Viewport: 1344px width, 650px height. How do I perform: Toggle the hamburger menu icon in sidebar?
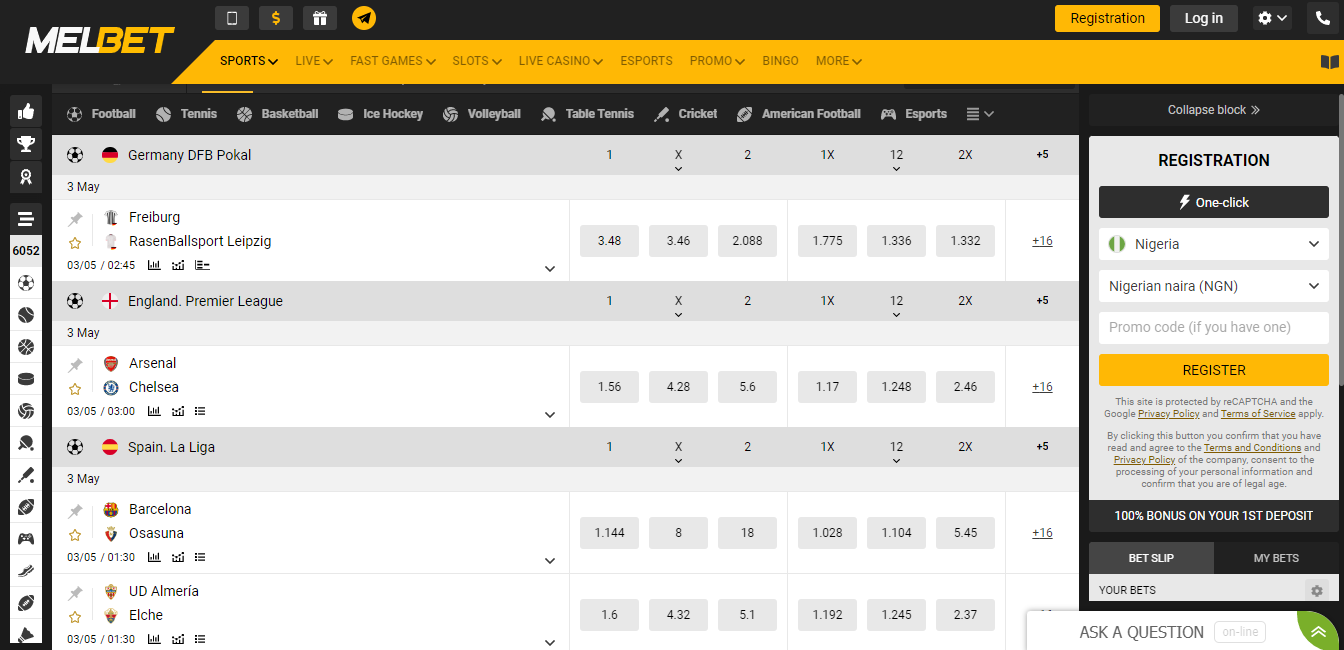click(x=26, y=219)
